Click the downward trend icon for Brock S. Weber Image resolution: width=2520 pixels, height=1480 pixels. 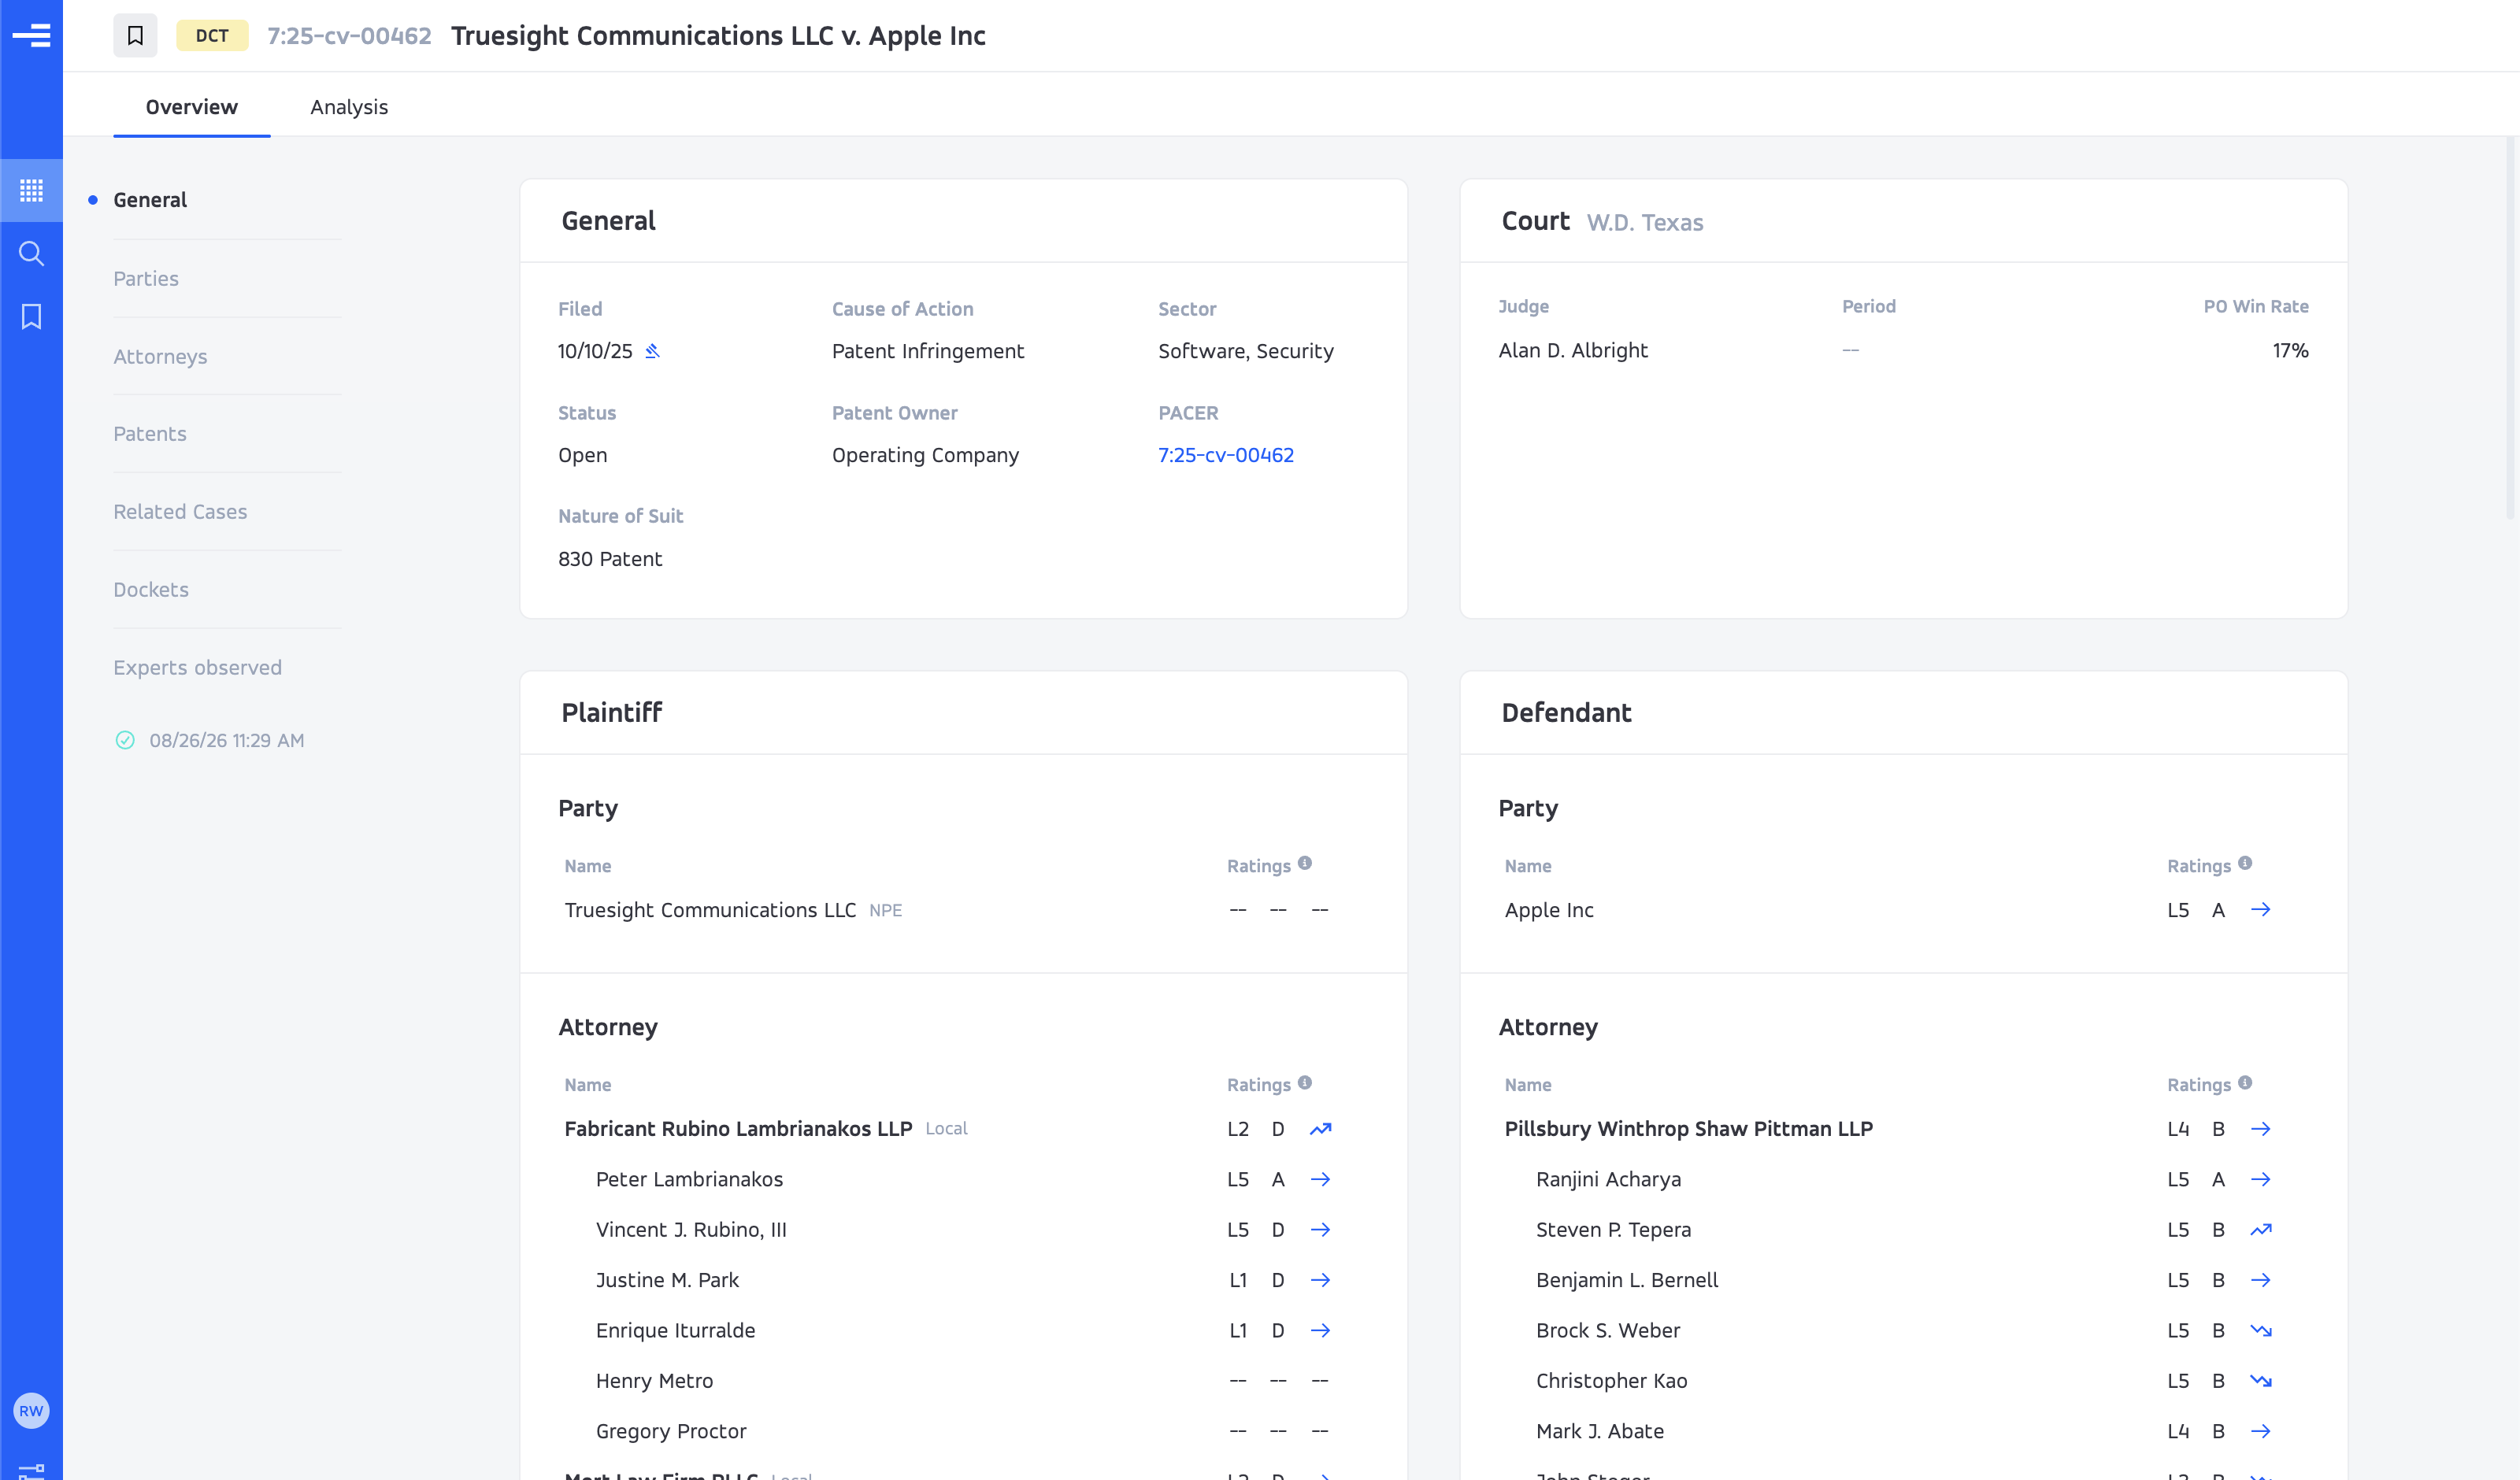(2261, 1330)
